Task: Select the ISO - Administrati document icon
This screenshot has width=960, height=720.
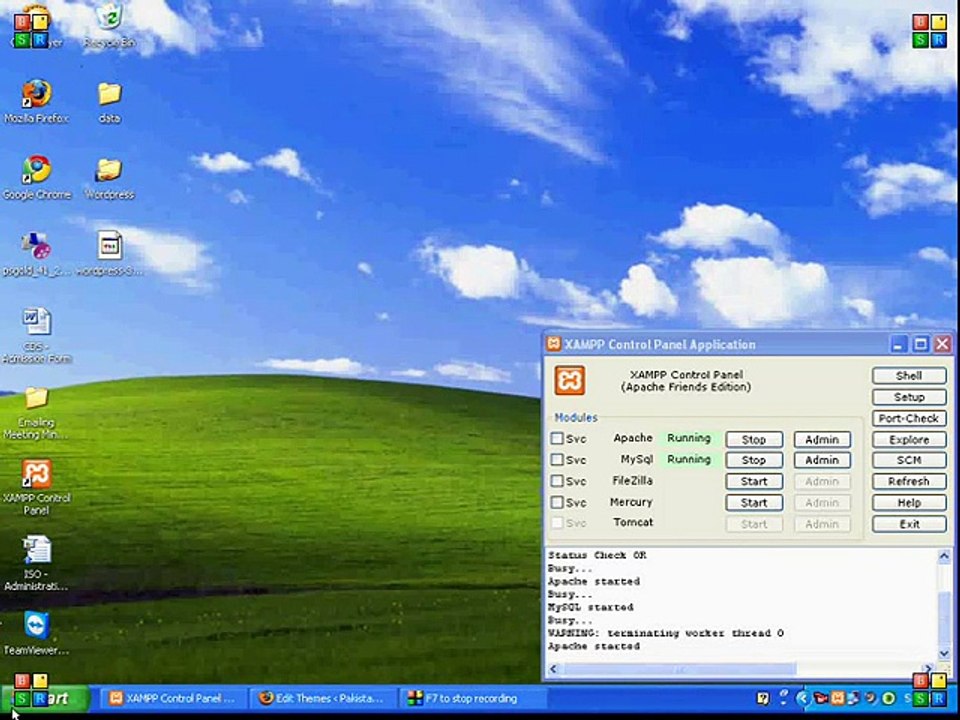Action: (36, 563)
